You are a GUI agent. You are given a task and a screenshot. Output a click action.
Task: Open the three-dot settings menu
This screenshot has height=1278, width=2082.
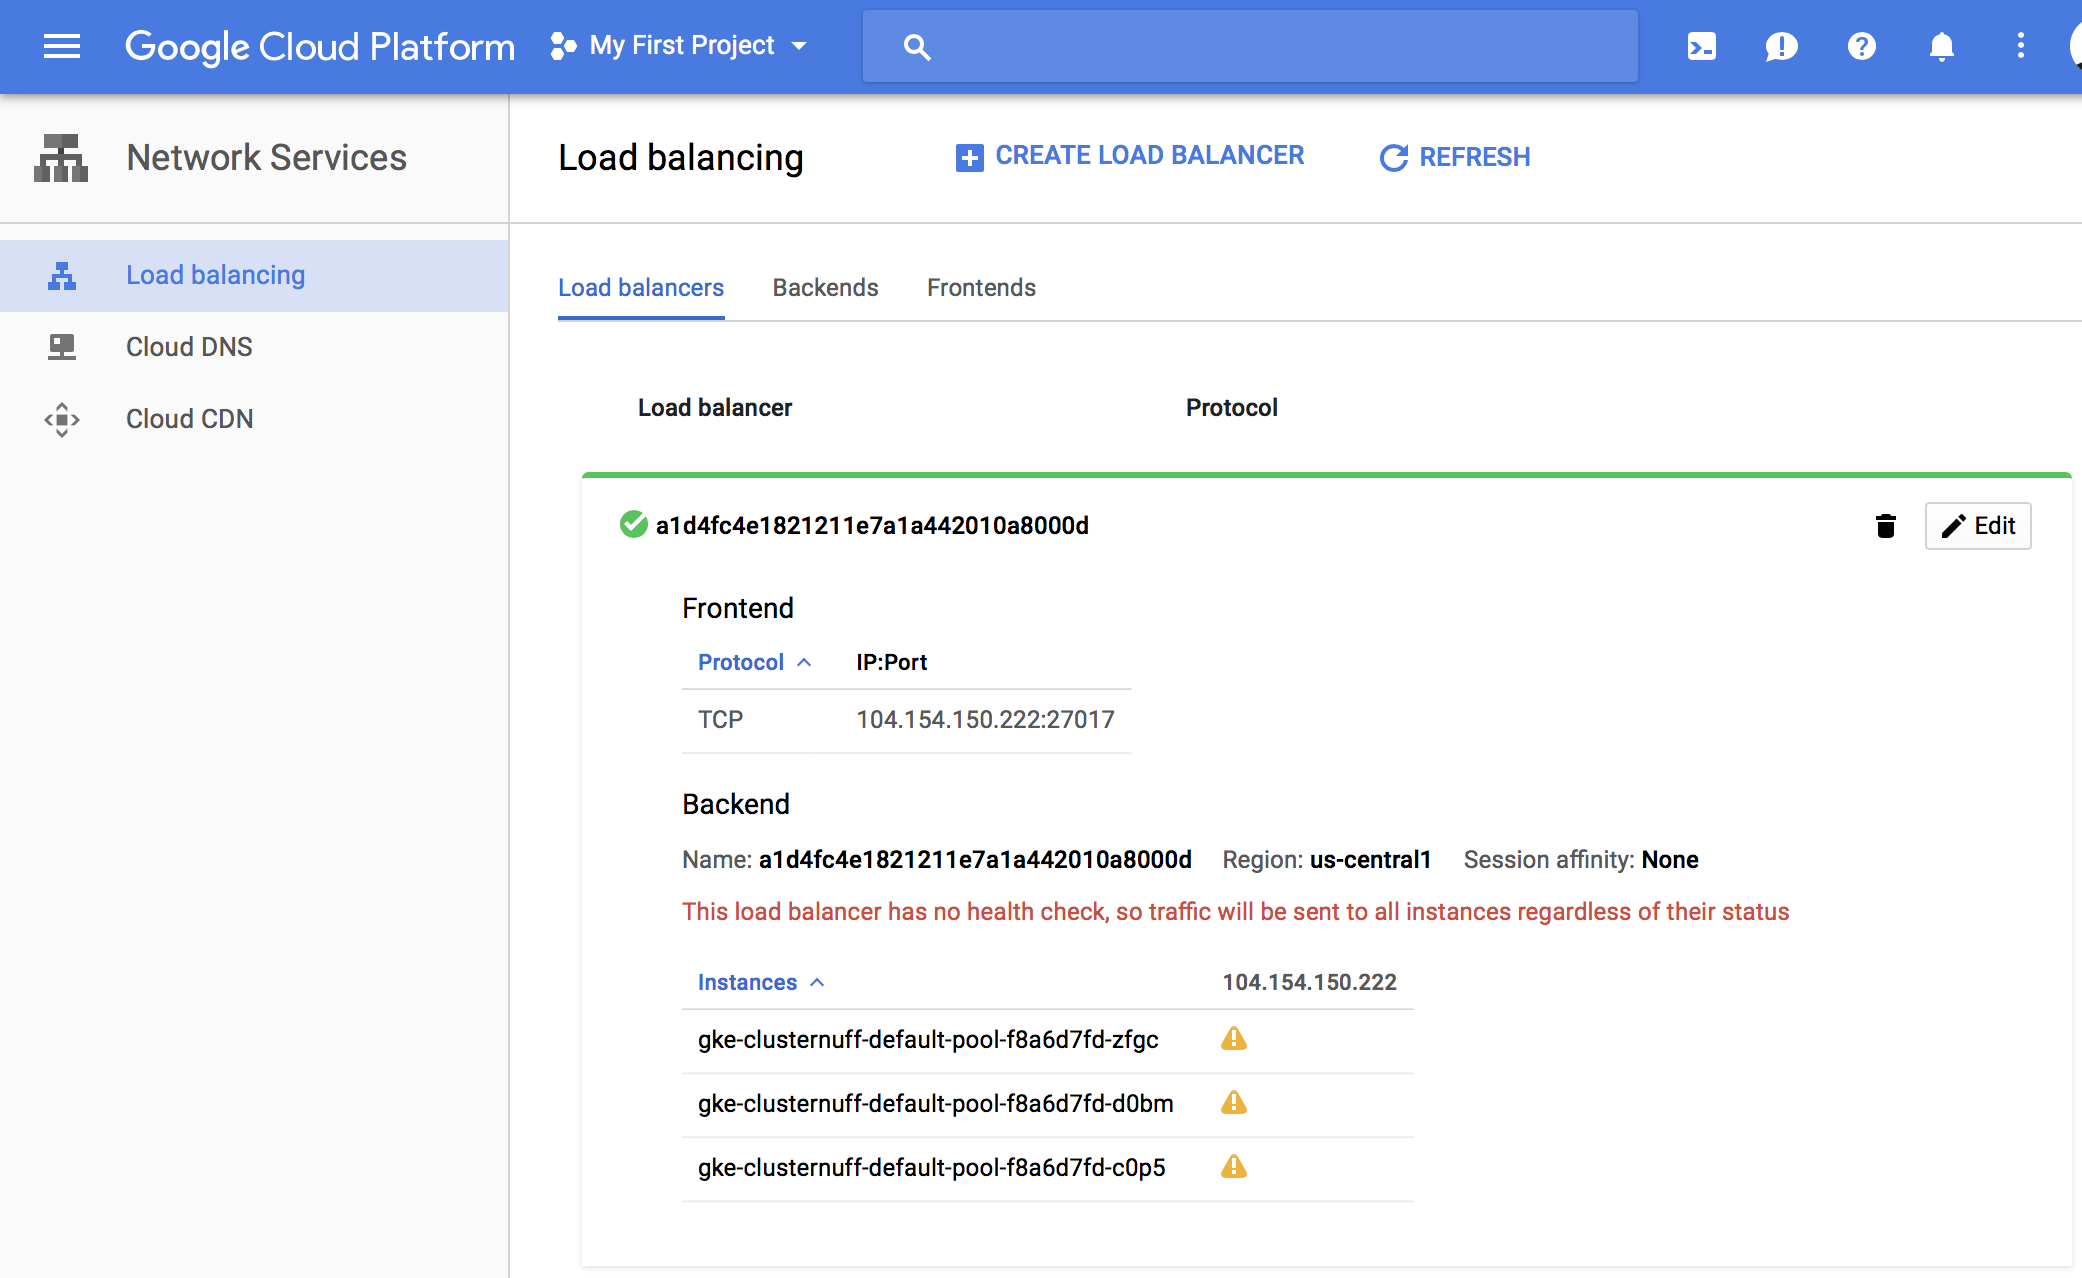pos(2020,46)
